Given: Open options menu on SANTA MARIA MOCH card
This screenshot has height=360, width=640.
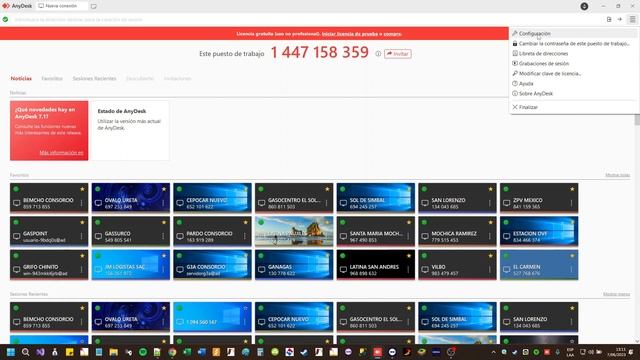Looking at the screenshot, I should pos(408,236).
